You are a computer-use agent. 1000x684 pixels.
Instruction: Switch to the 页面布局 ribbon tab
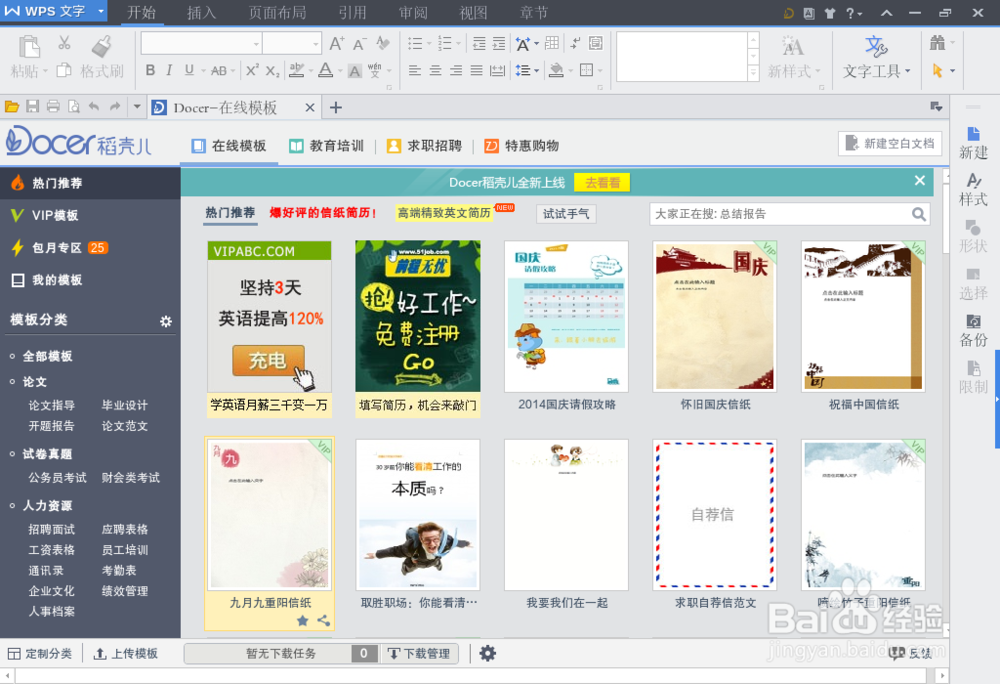[277, 13]
